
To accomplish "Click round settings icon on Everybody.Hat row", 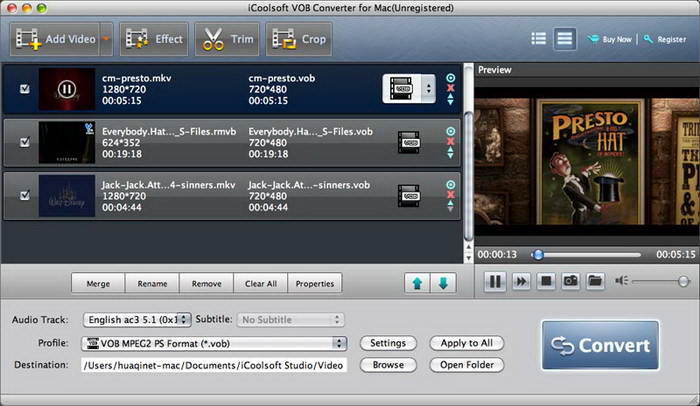I will (x=450, y=131).
